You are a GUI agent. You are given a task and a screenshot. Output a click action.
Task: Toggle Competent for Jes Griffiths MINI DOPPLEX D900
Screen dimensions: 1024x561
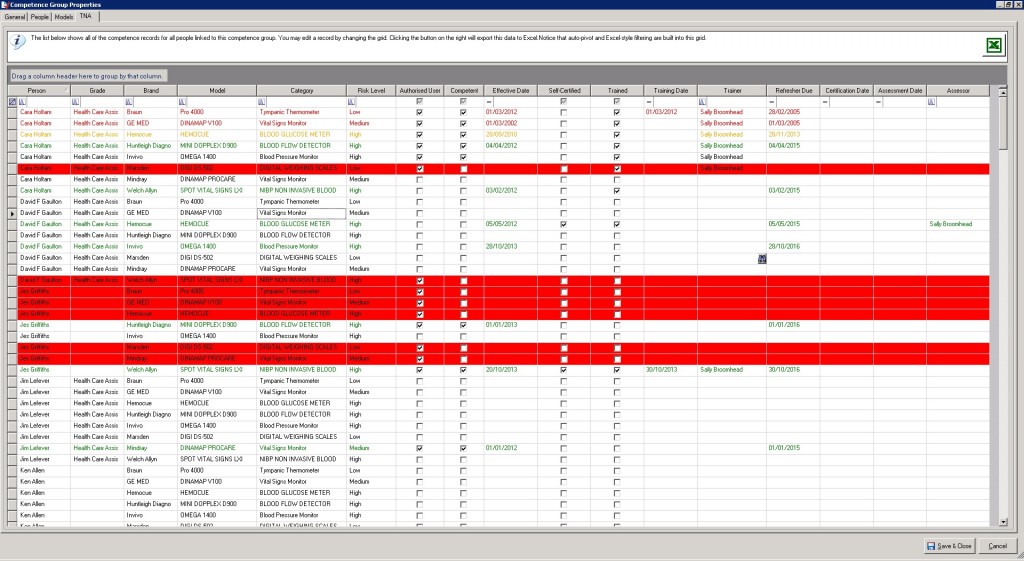point(464,325)
